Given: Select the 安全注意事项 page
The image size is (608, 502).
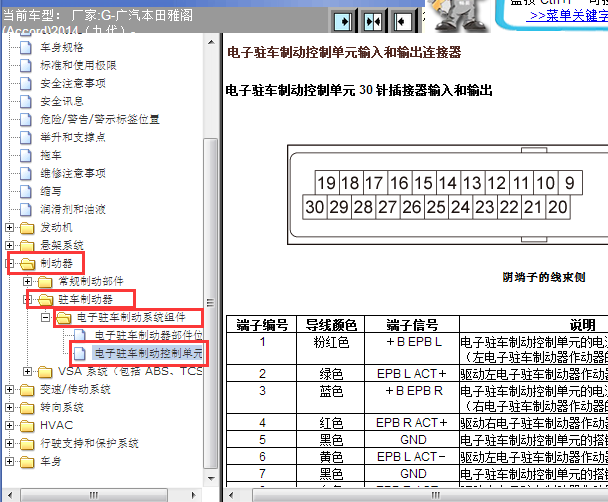Looking at the screenshot, I should [x=73, y=83].
